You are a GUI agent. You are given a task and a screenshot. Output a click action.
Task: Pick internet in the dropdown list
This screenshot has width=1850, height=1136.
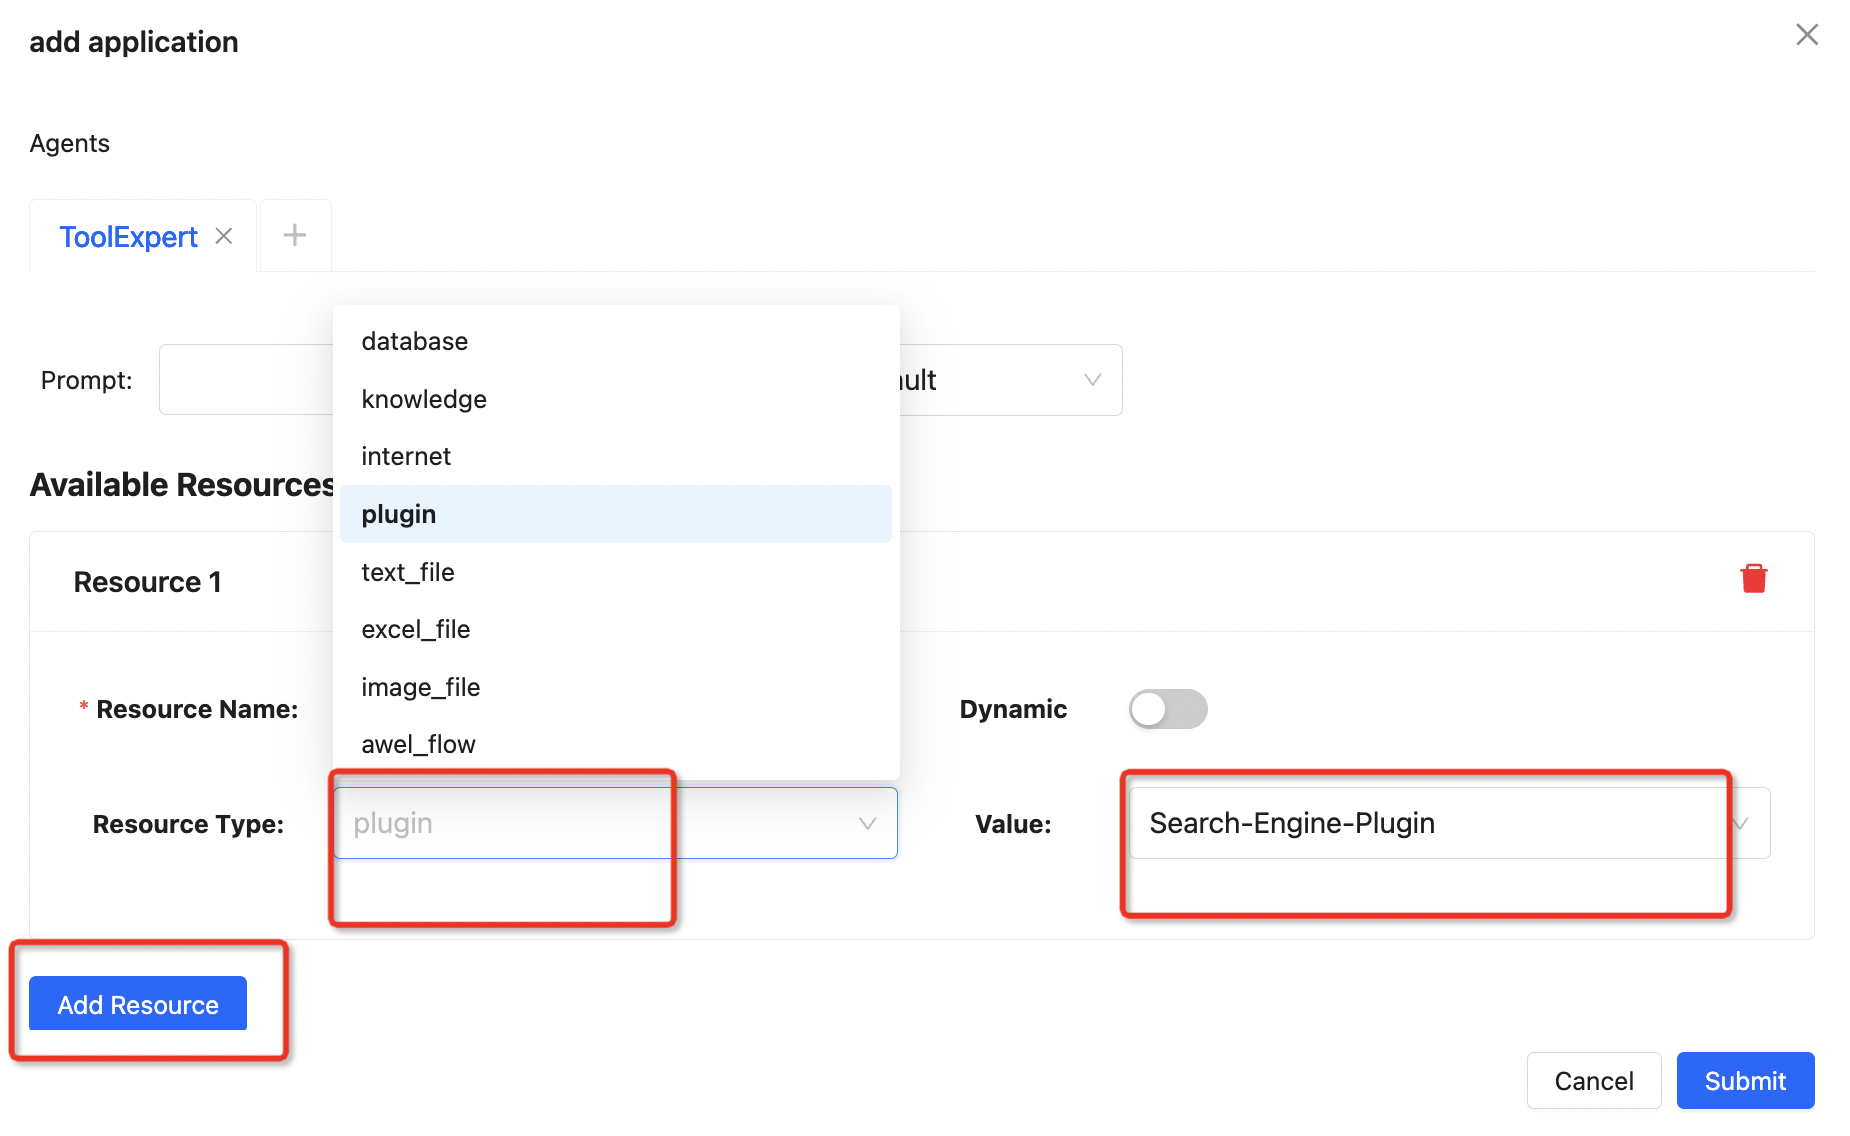click(406, 457)
